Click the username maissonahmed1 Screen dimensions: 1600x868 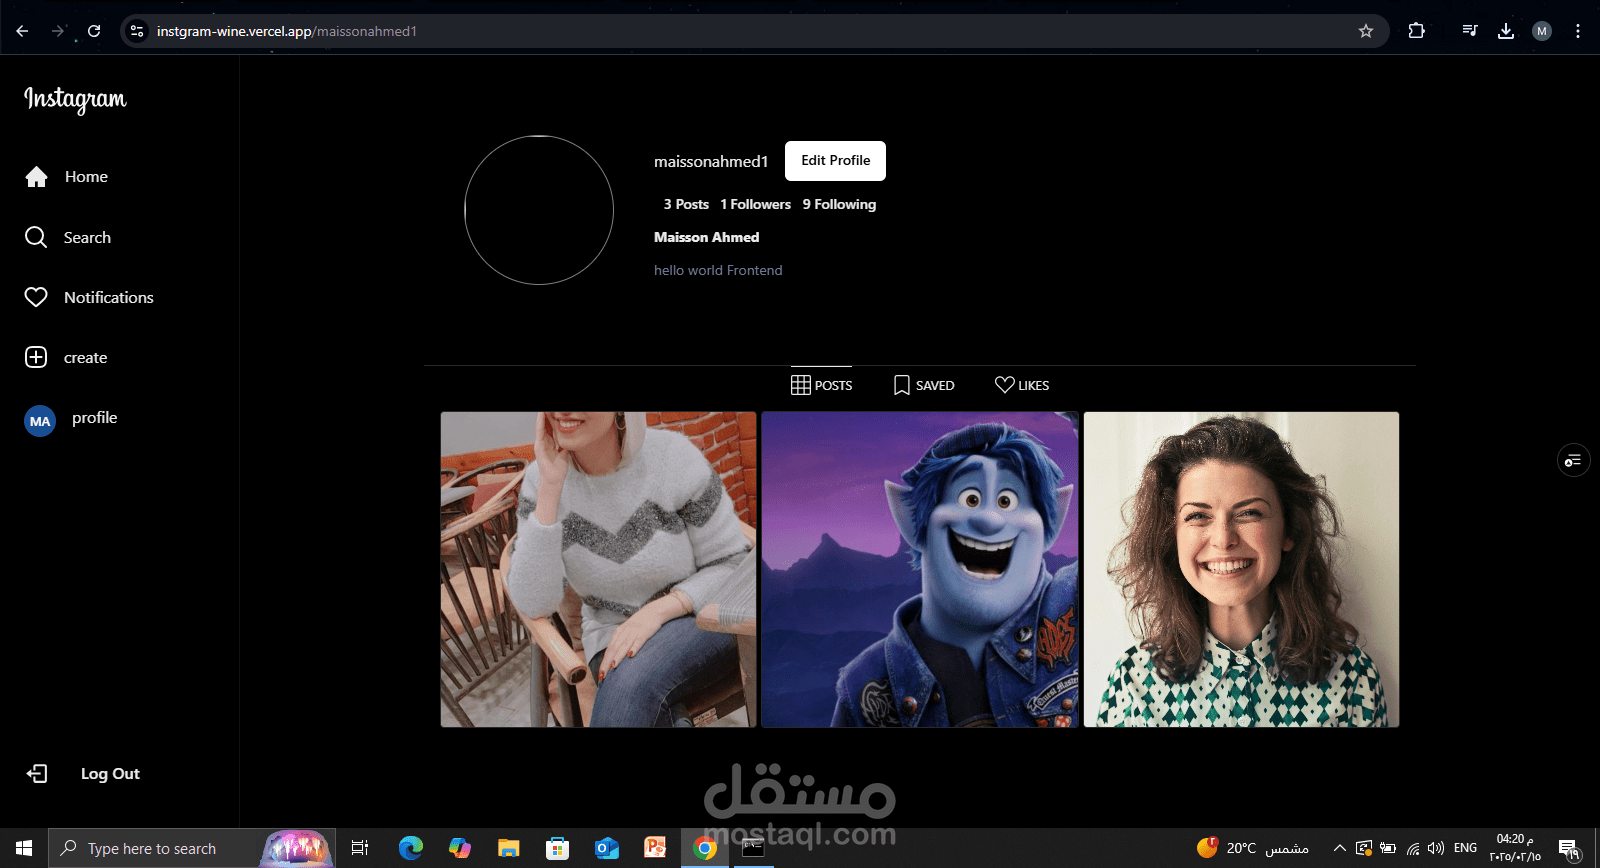[711, 161]
